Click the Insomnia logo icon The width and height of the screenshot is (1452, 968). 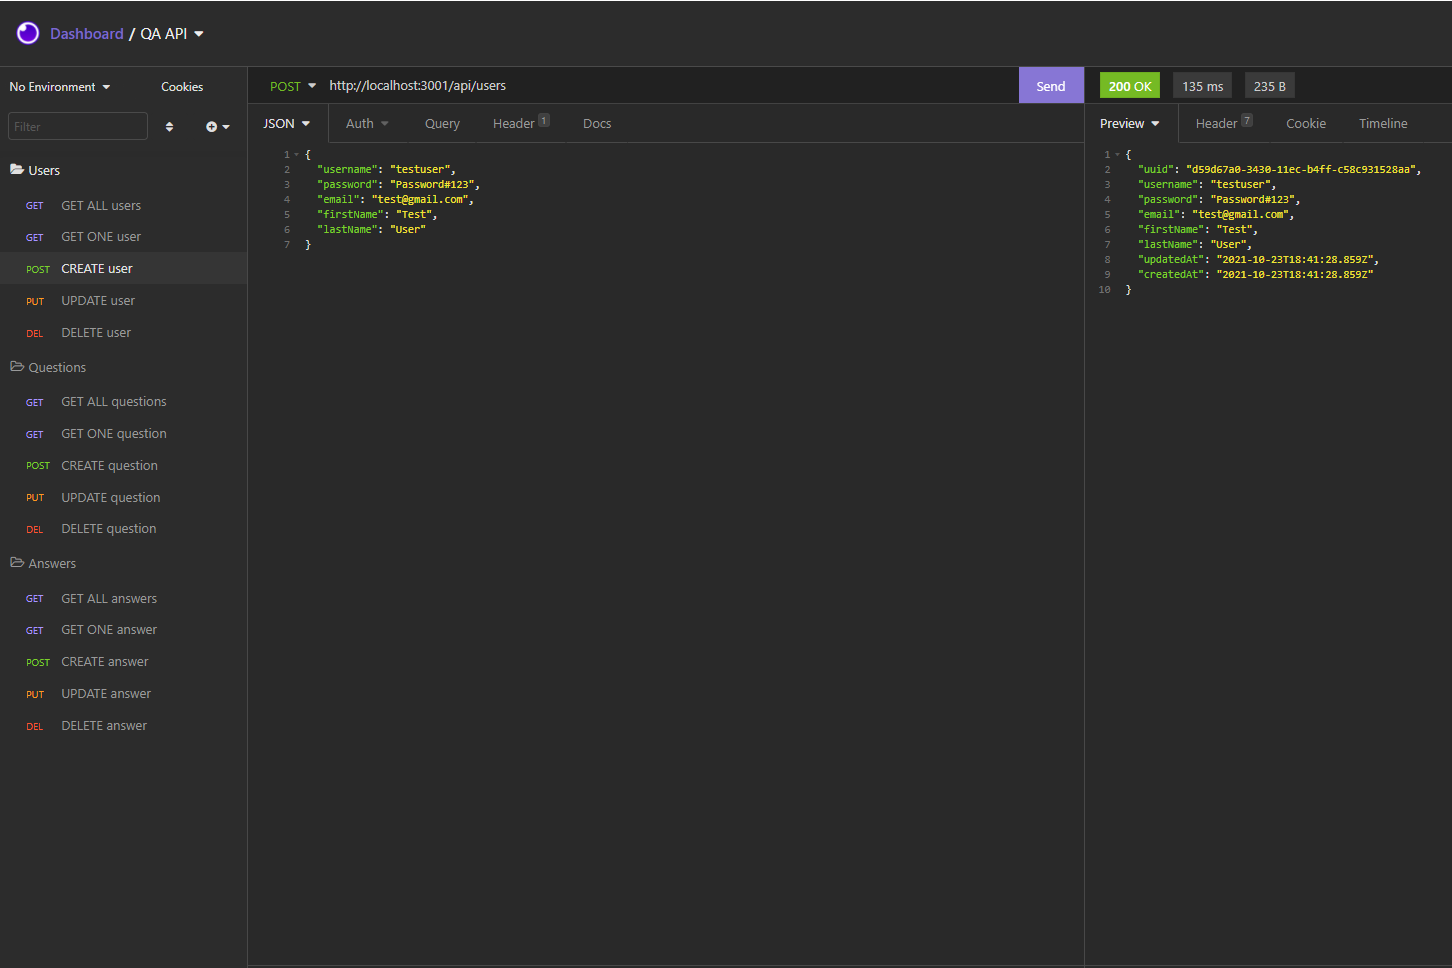click(x=28, y=34)
